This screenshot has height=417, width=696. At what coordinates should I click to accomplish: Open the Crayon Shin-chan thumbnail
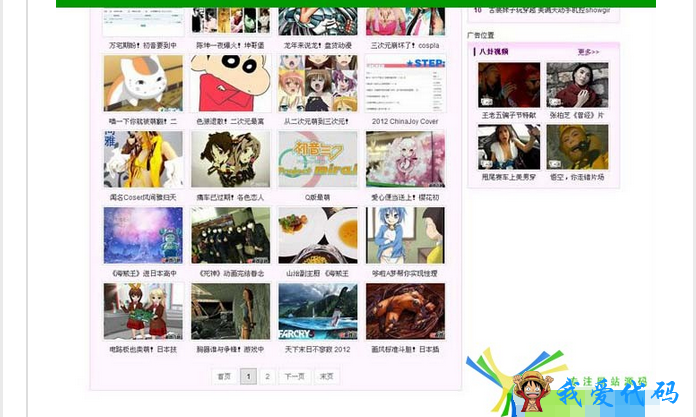230,83
